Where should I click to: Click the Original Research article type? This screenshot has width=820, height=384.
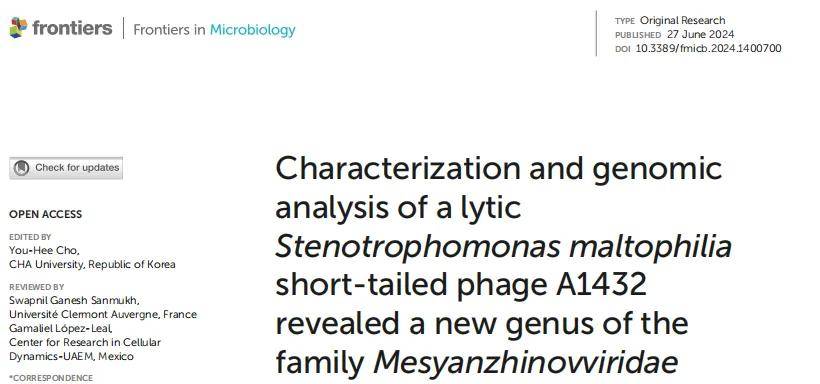click(x=682, y=20)
